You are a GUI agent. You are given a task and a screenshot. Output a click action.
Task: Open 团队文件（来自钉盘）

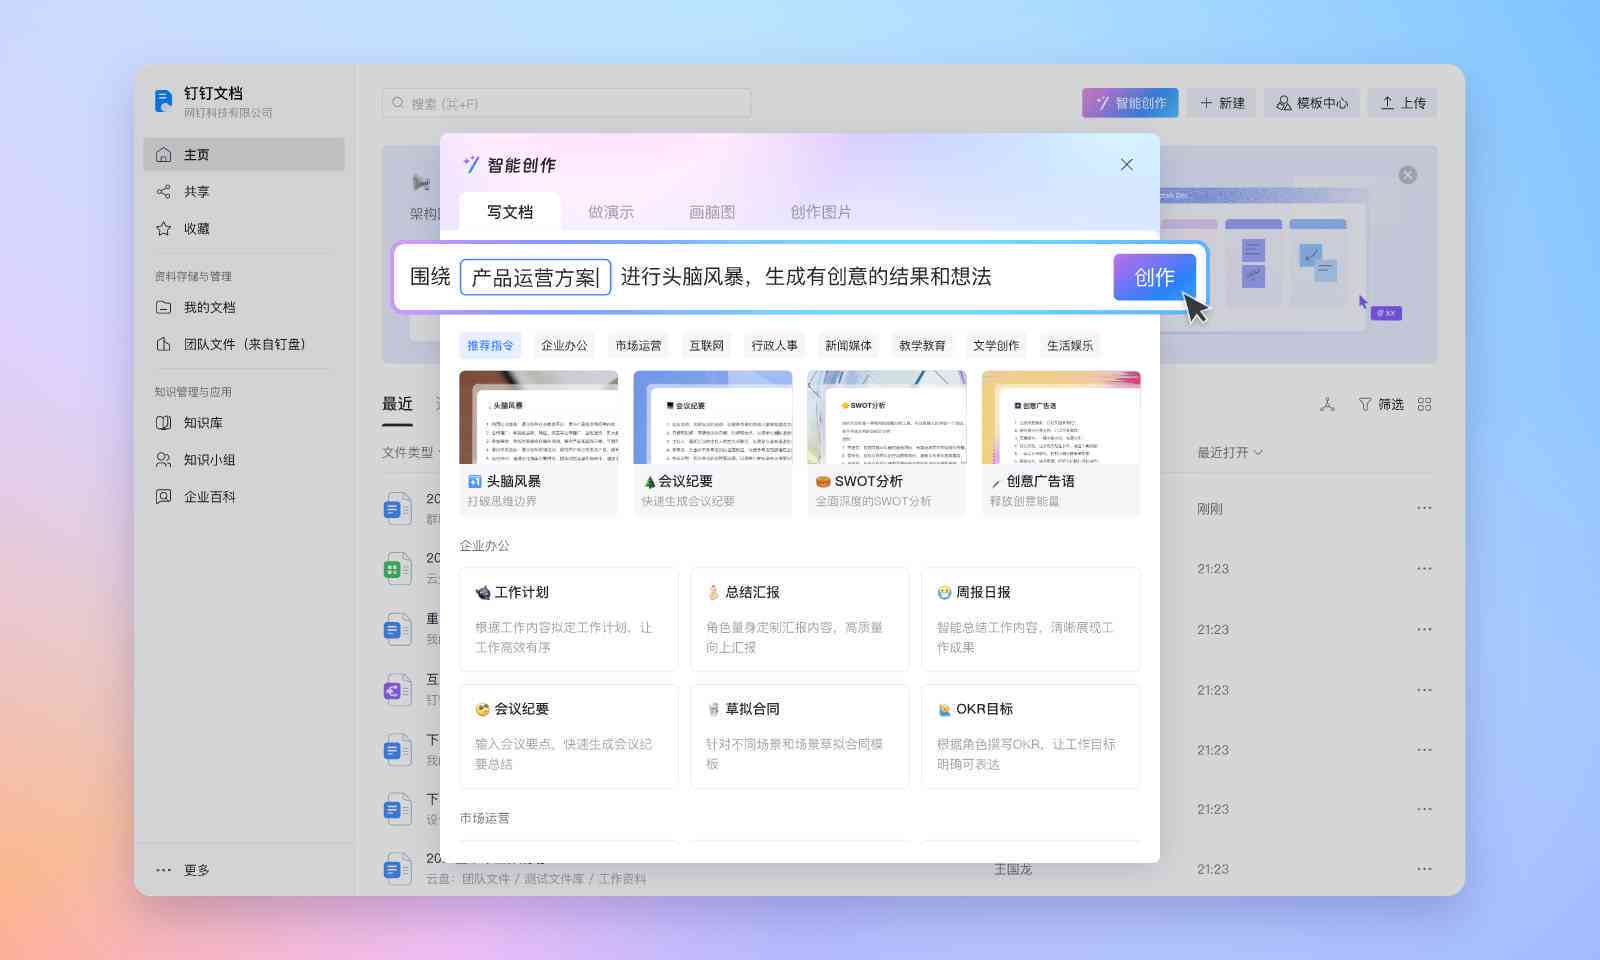pyautogui.click(x=244, y=344)
